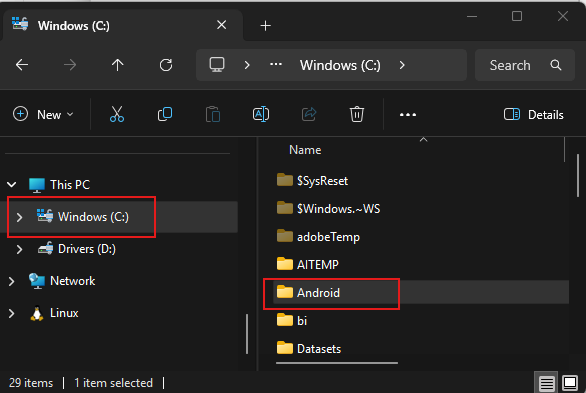Click the 1 item selected status text
This screenshot has height=393, width=586.
point(113,383)
